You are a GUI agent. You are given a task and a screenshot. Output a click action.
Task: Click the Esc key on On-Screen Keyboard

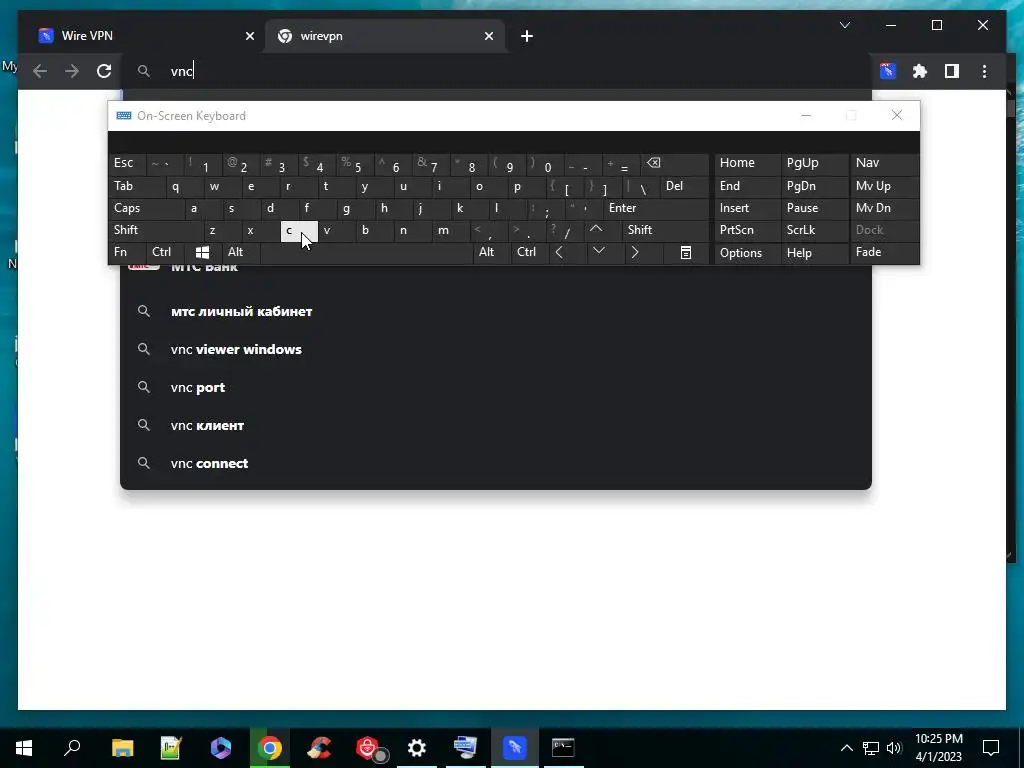pyautogui.click(x=128, y=164)
